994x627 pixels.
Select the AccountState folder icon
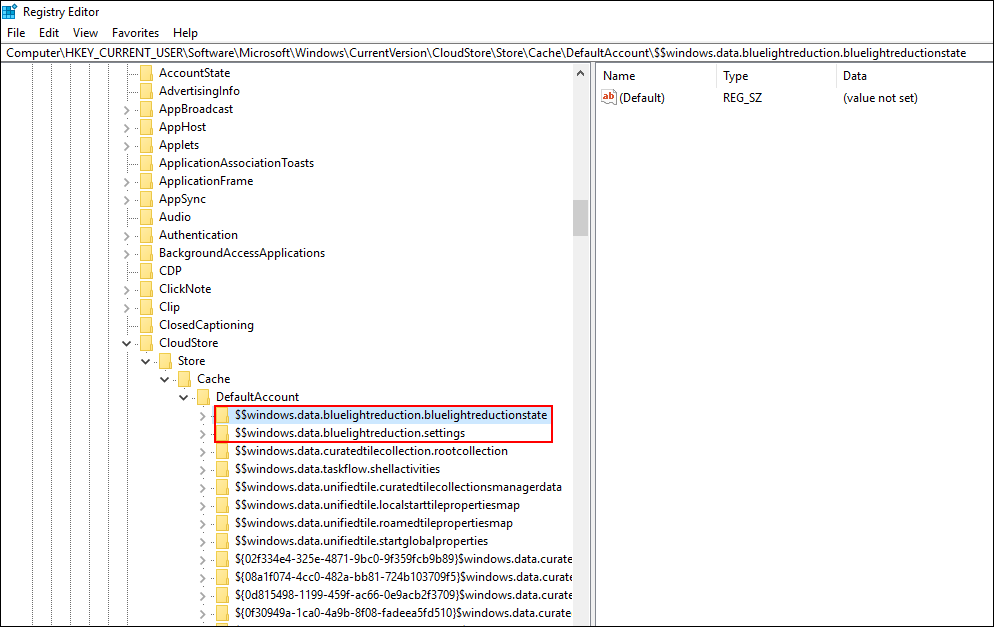tap(146, 73)
